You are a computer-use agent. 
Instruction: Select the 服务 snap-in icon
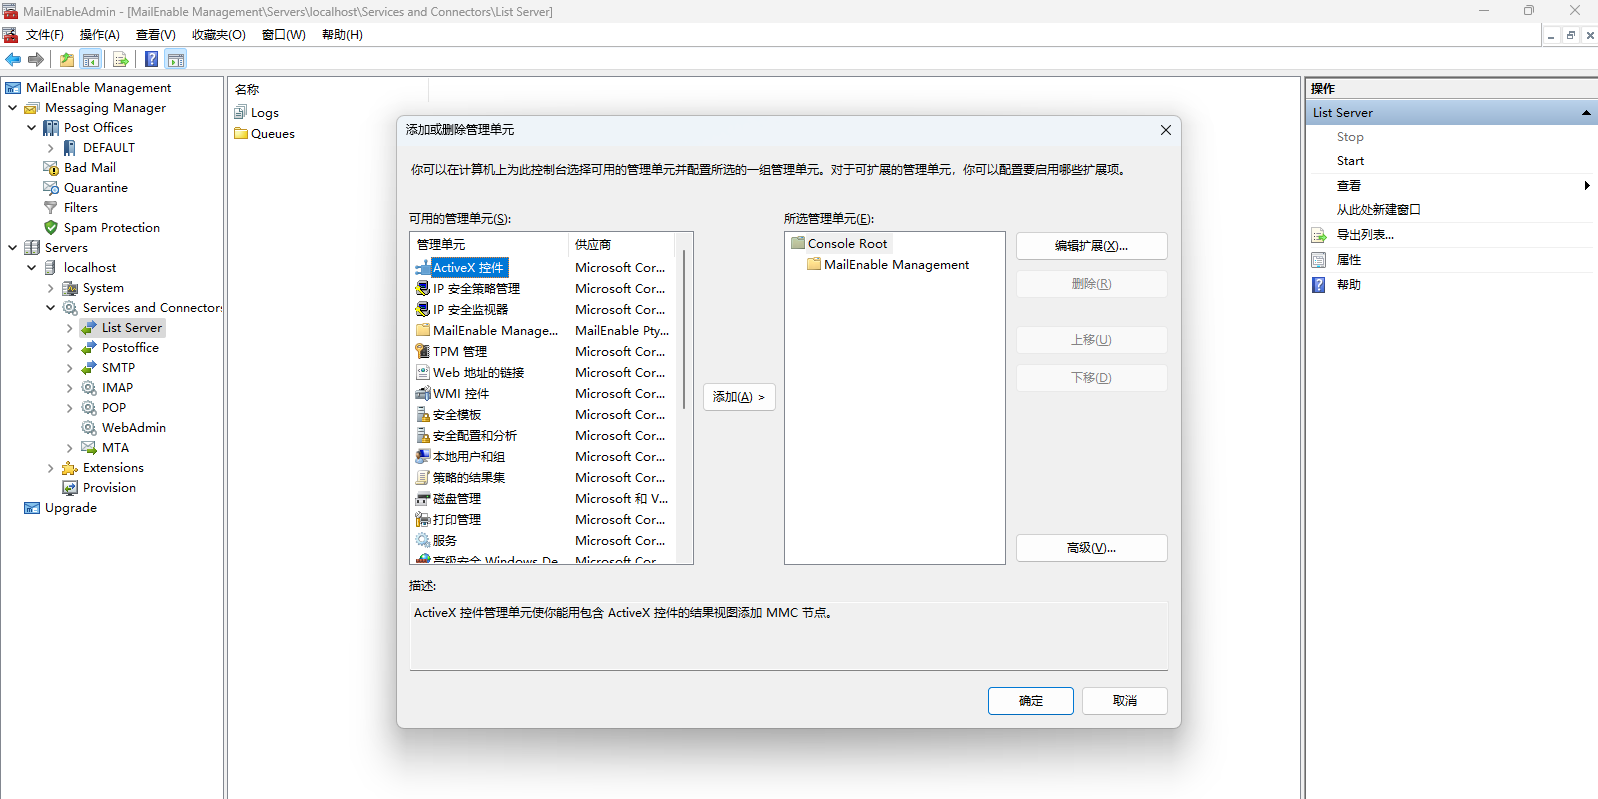click(423, 541)
